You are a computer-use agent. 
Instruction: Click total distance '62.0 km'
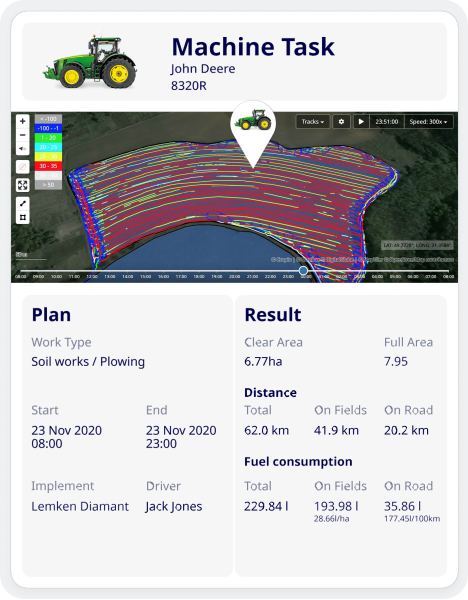(x=266, y=430)
